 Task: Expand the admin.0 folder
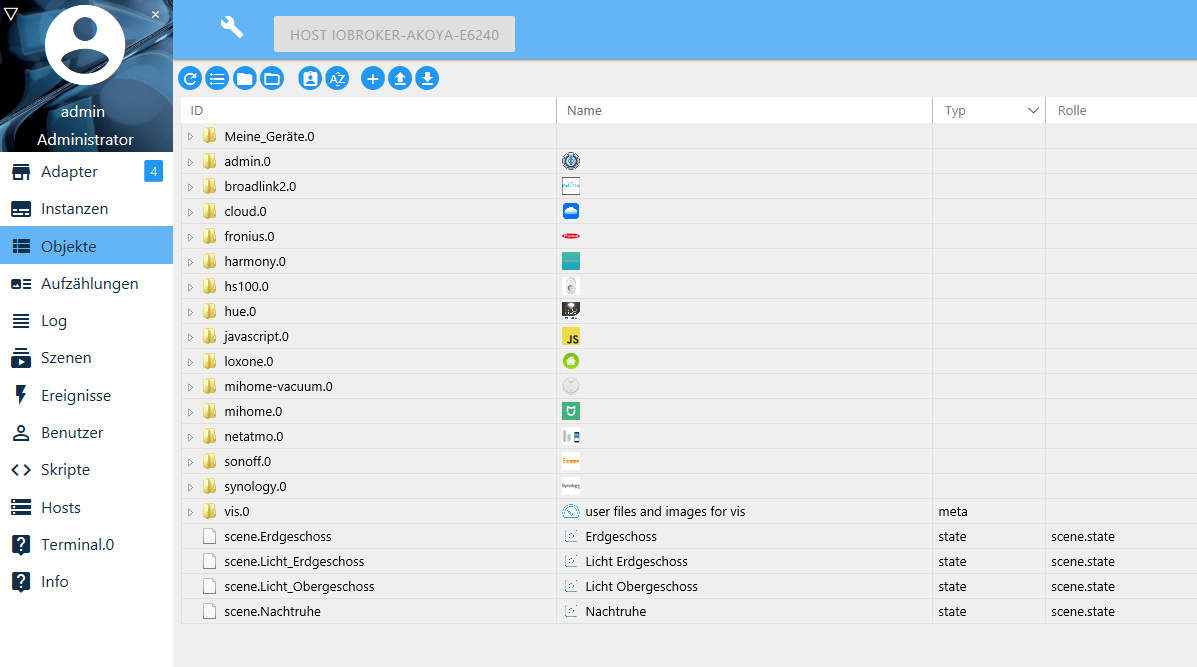point(190,162)
